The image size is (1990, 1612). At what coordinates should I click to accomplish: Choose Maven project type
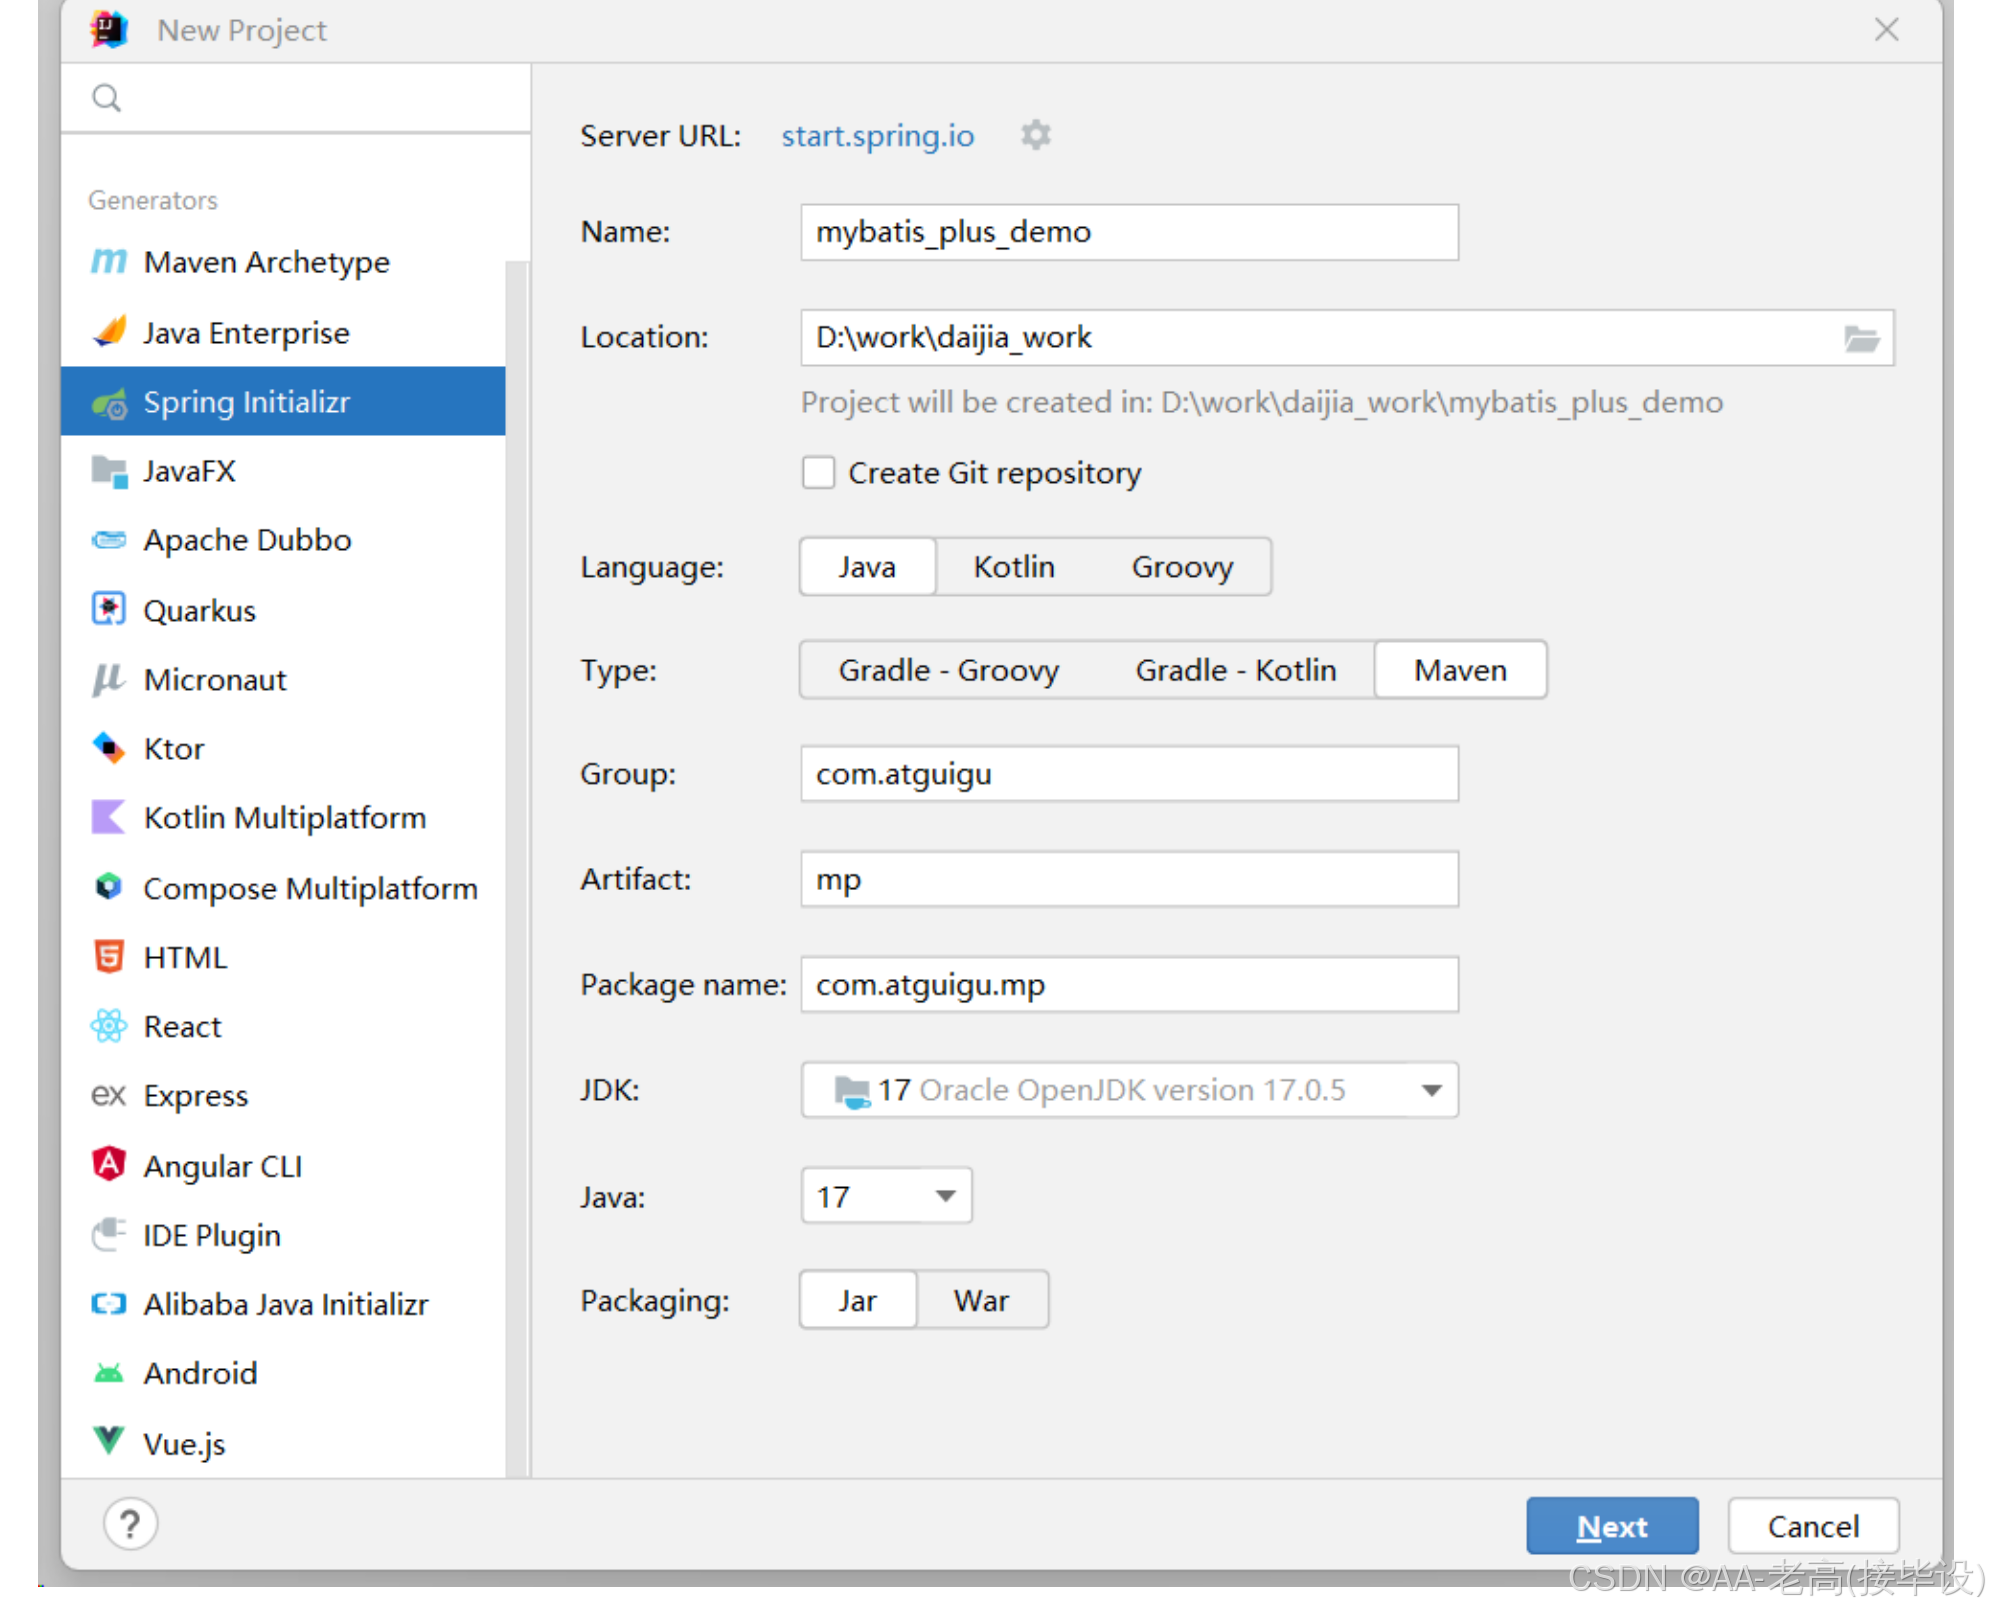pyautogui.click(x=1460, y=670)
